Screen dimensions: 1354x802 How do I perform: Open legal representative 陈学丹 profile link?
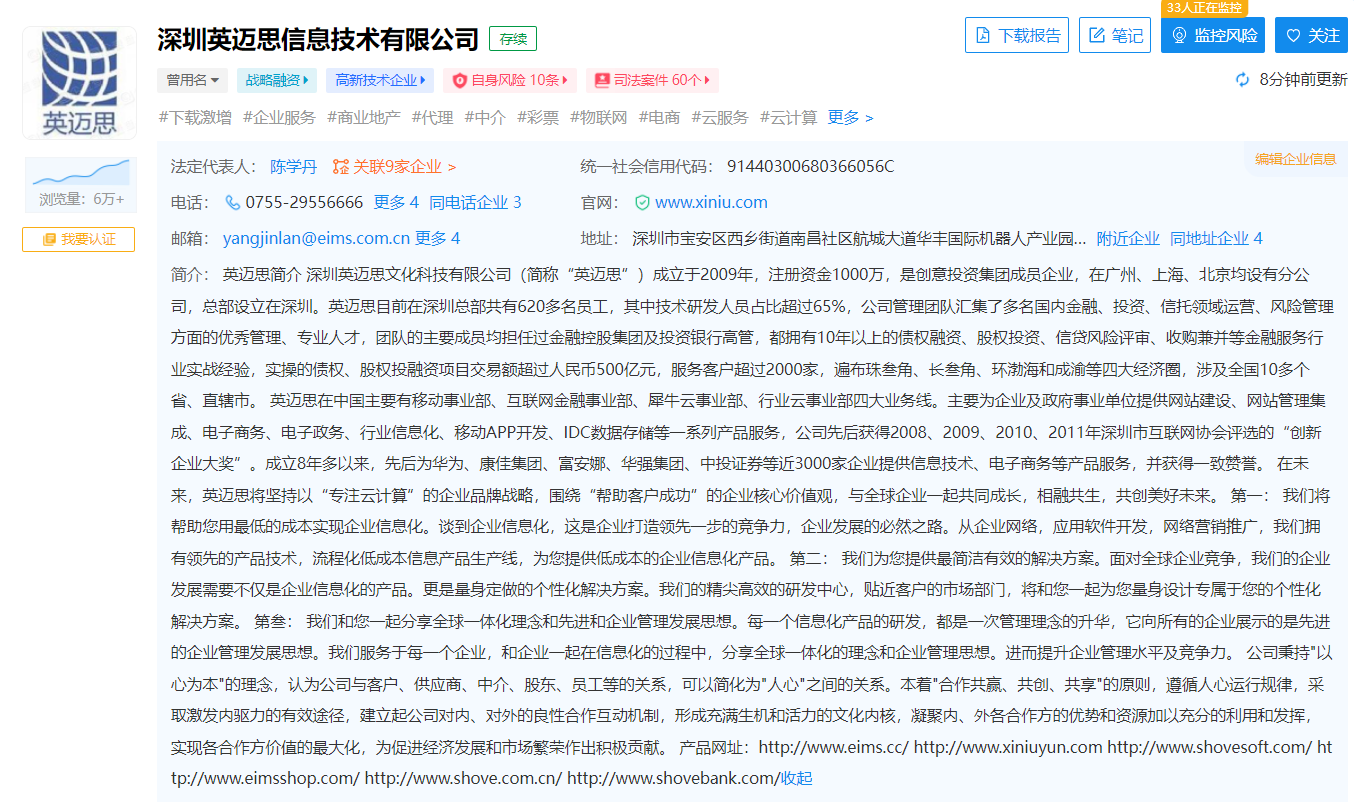click(293, 167)
